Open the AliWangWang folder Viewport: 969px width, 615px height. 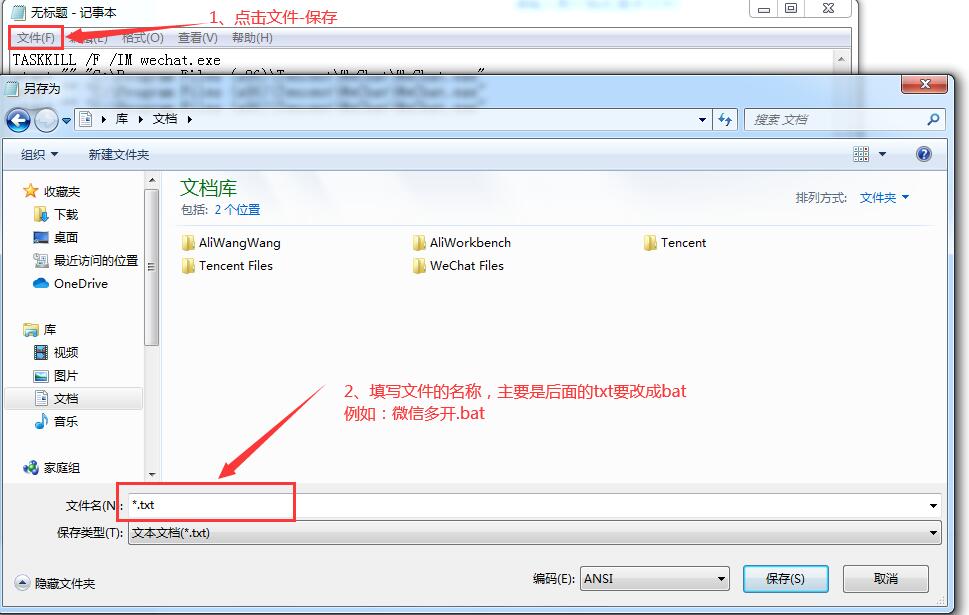pyautogui.click(x=231, y=243)
